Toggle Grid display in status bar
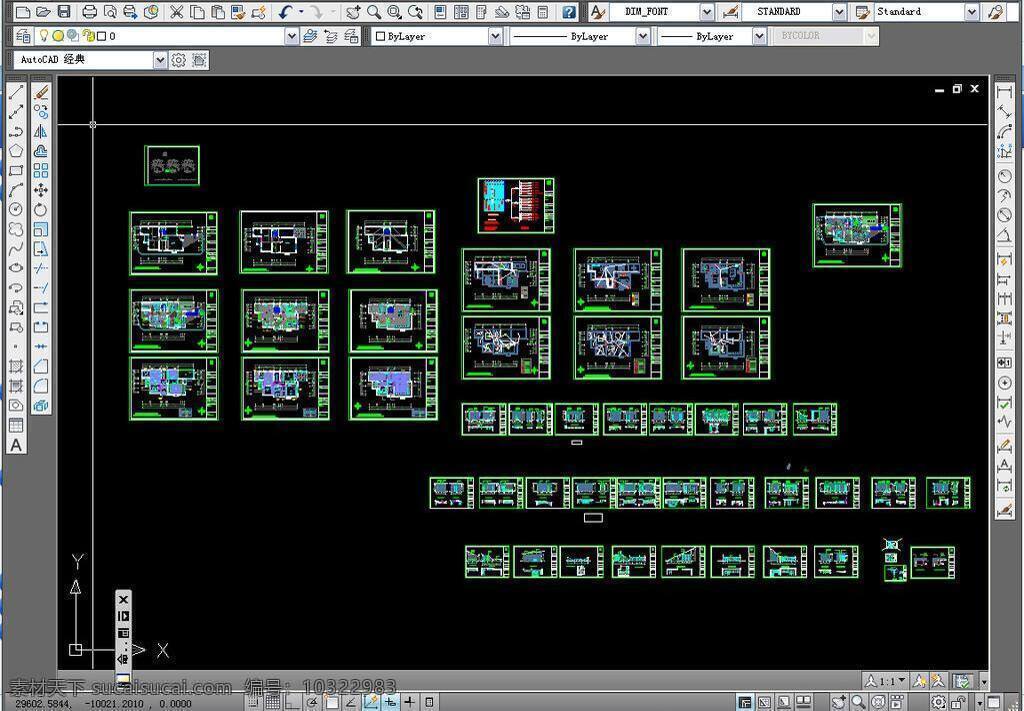This screenshot has width=1024, height=711. coord(272,702)
